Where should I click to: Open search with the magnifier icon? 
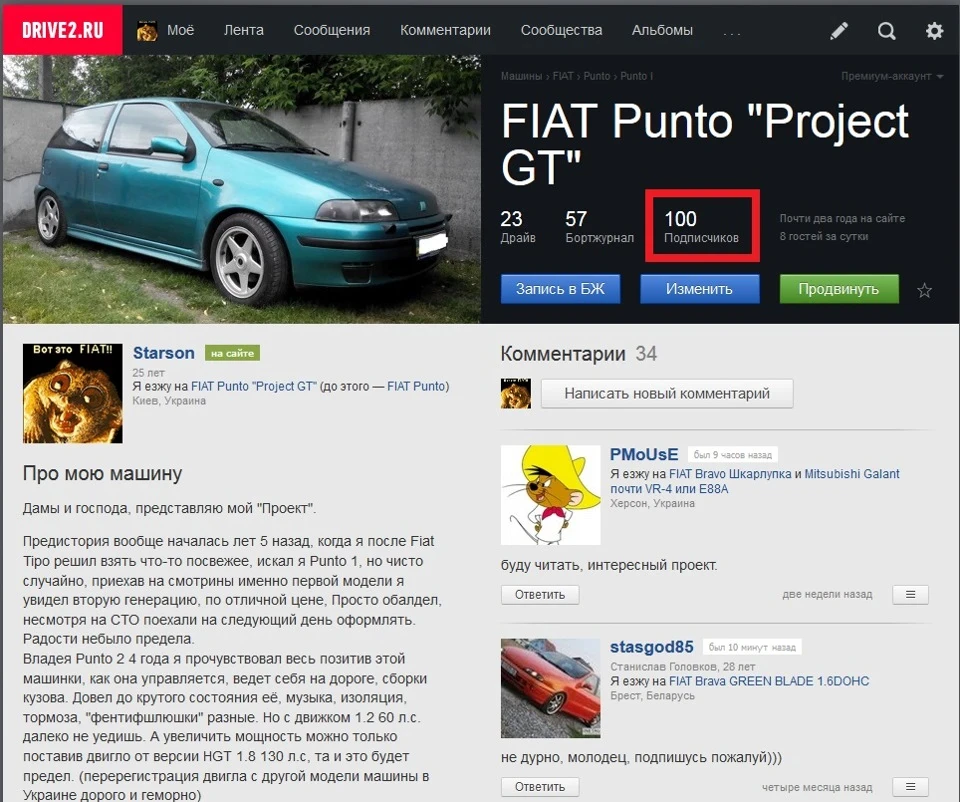tap(887, 30)
